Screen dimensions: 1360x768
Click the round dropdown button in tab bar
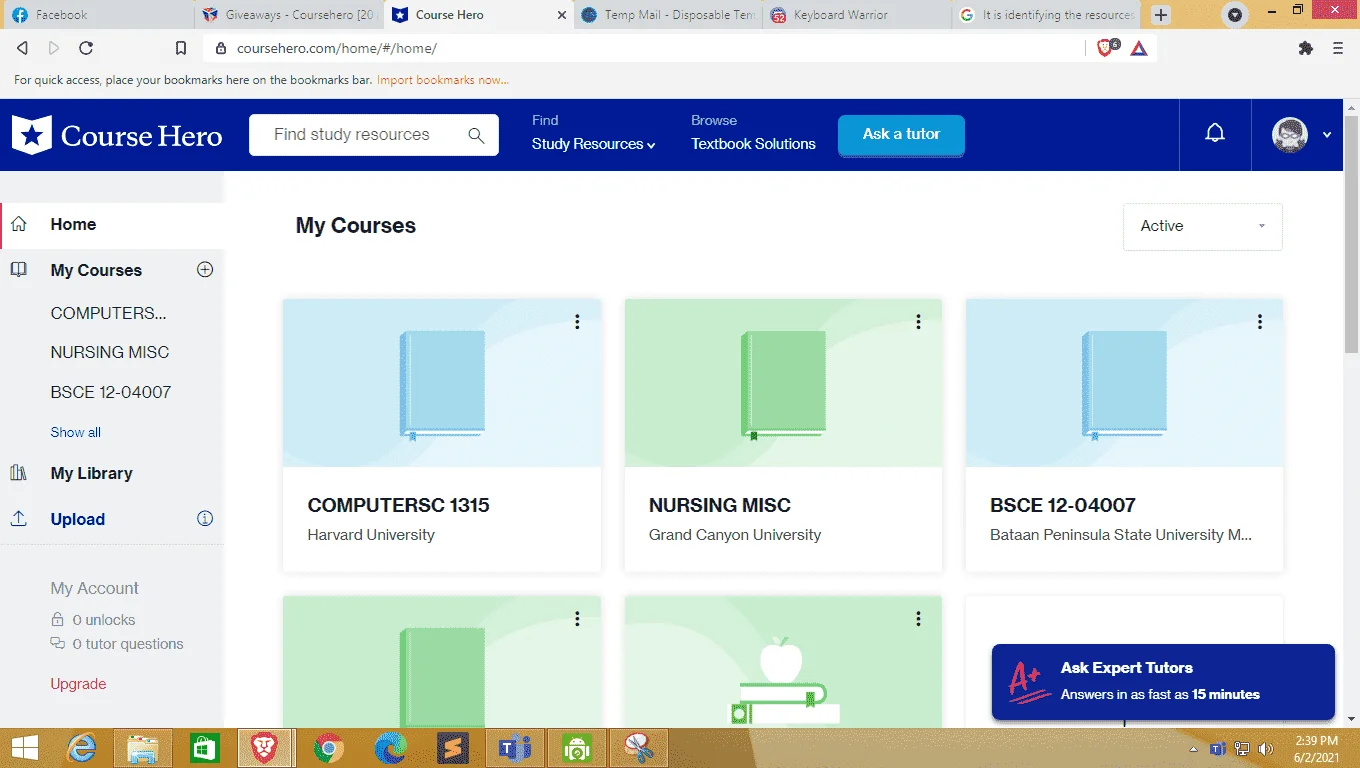click(x=1236, y=15)
